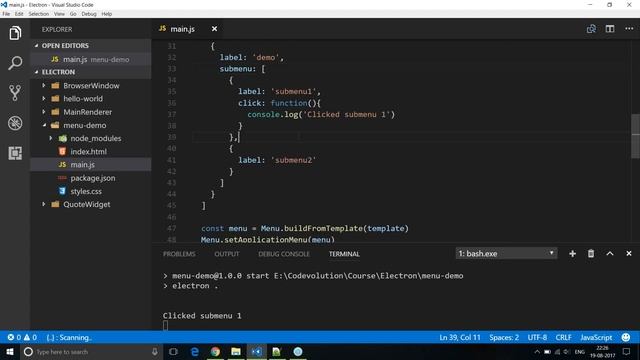The height and width of the screenshot is (360, 640).
Task: Open the Go menu
Action: (x=73, y=14)
